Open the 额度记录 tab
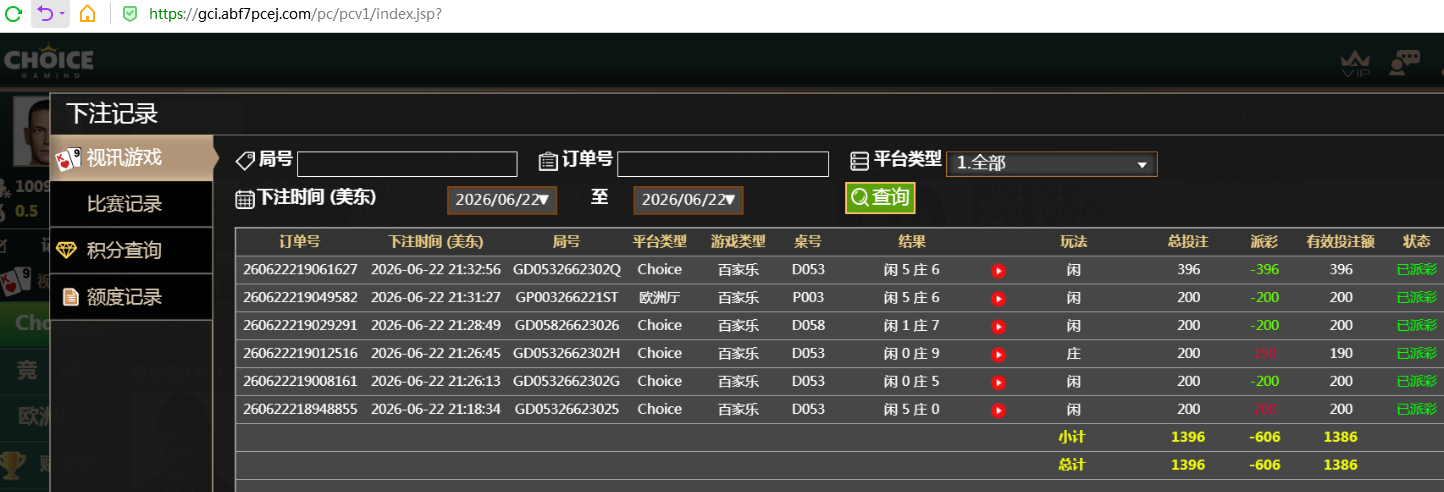 coord(132,297)
